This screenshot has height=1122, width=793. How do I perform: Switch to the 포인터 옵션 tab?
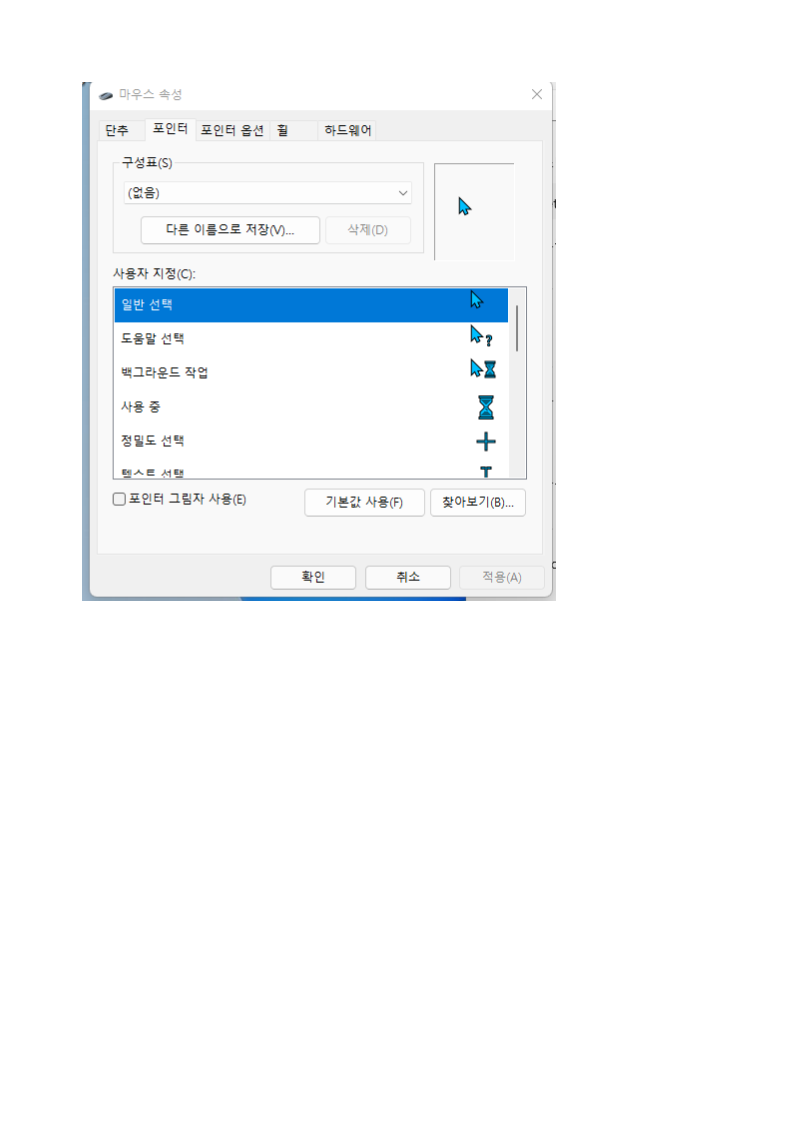click(233, 130)
